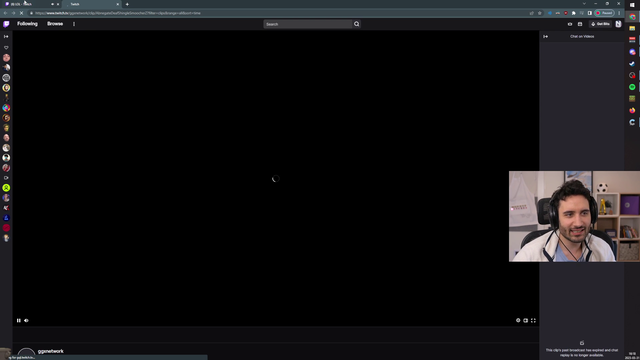This screenshot has width=640, height=360.
Task: Stop the page loading
Action: [21, 13]
